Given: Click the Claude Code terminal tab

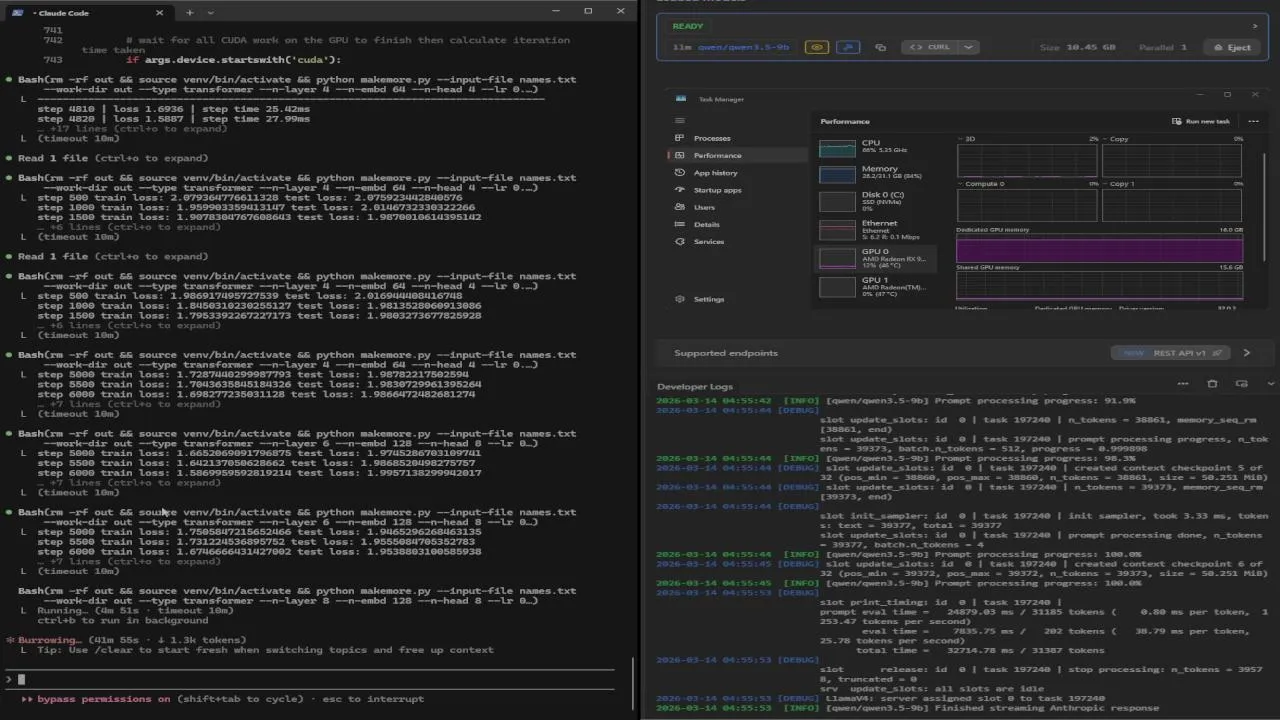Looking at the screenshot, I should [85, 12].
